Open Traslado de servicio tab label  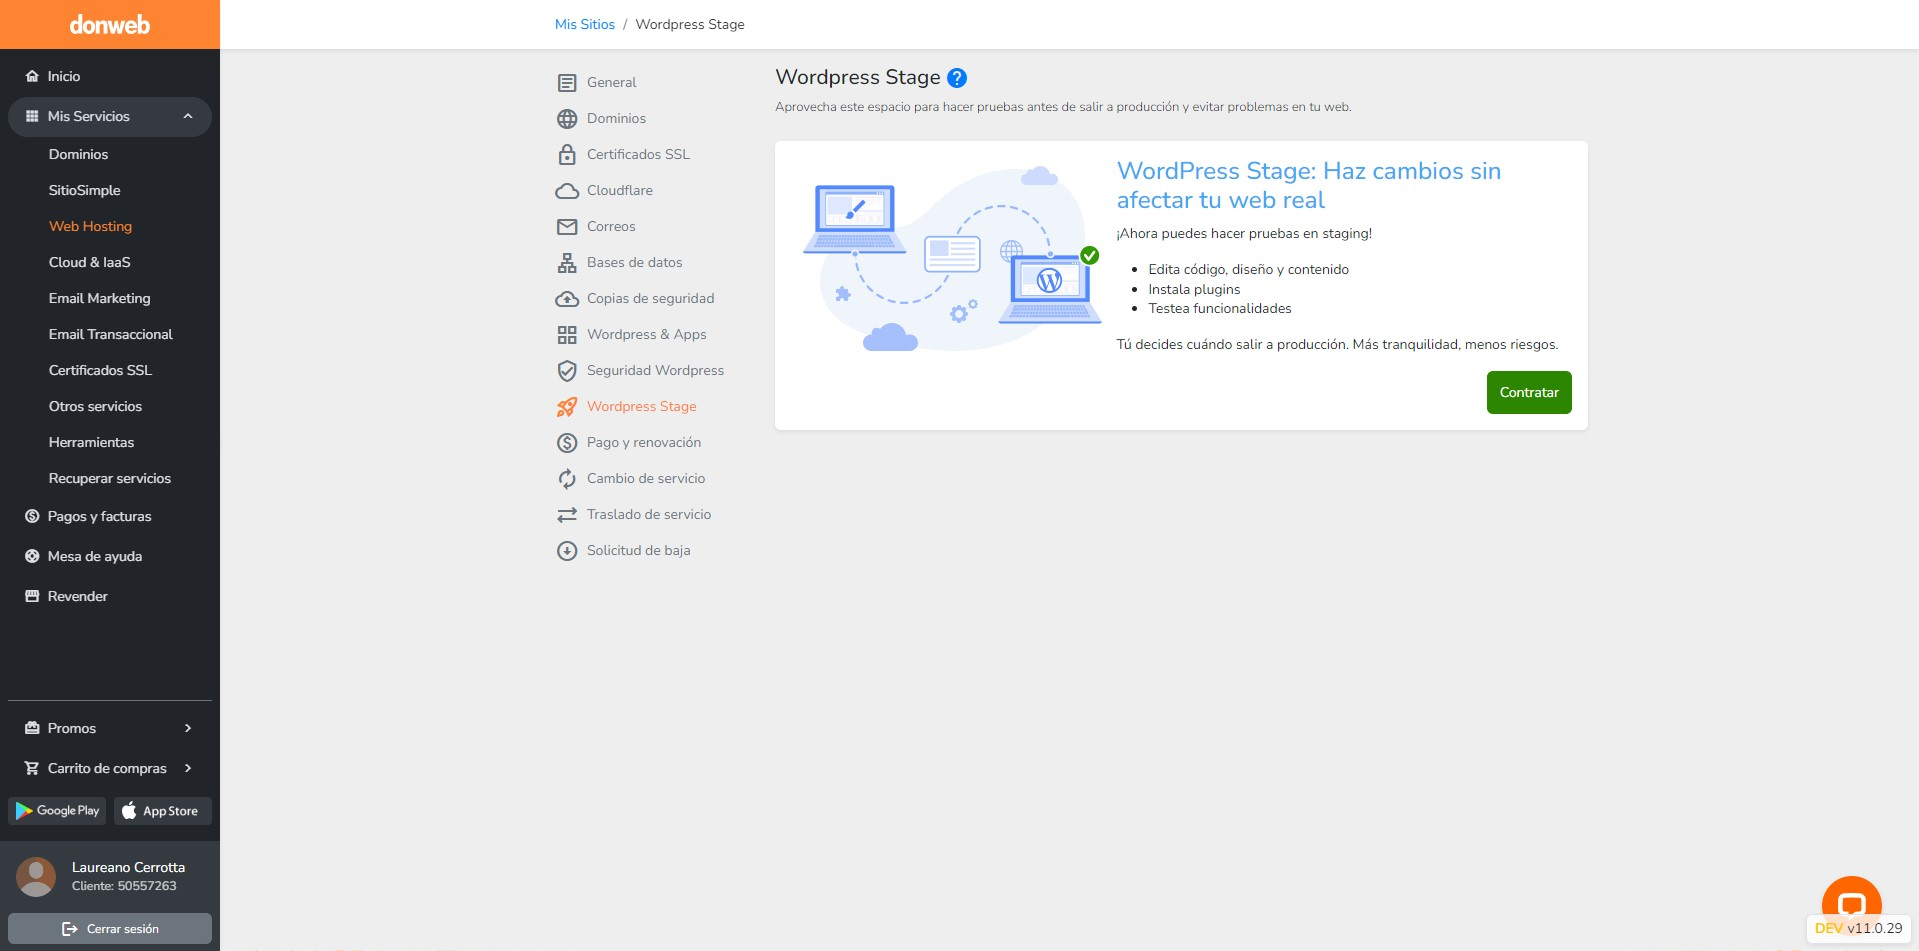coord(649,514)
